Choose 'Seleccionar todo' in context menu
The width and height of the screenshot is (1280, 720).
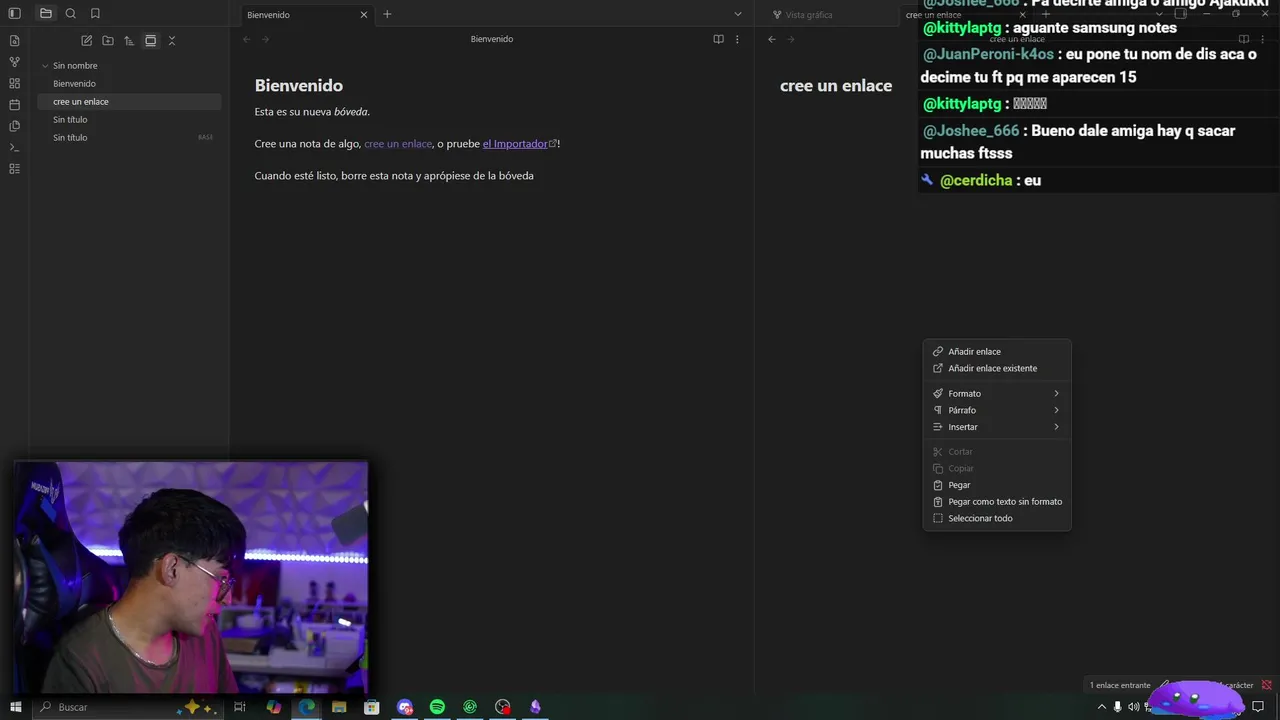coord(997,518)
